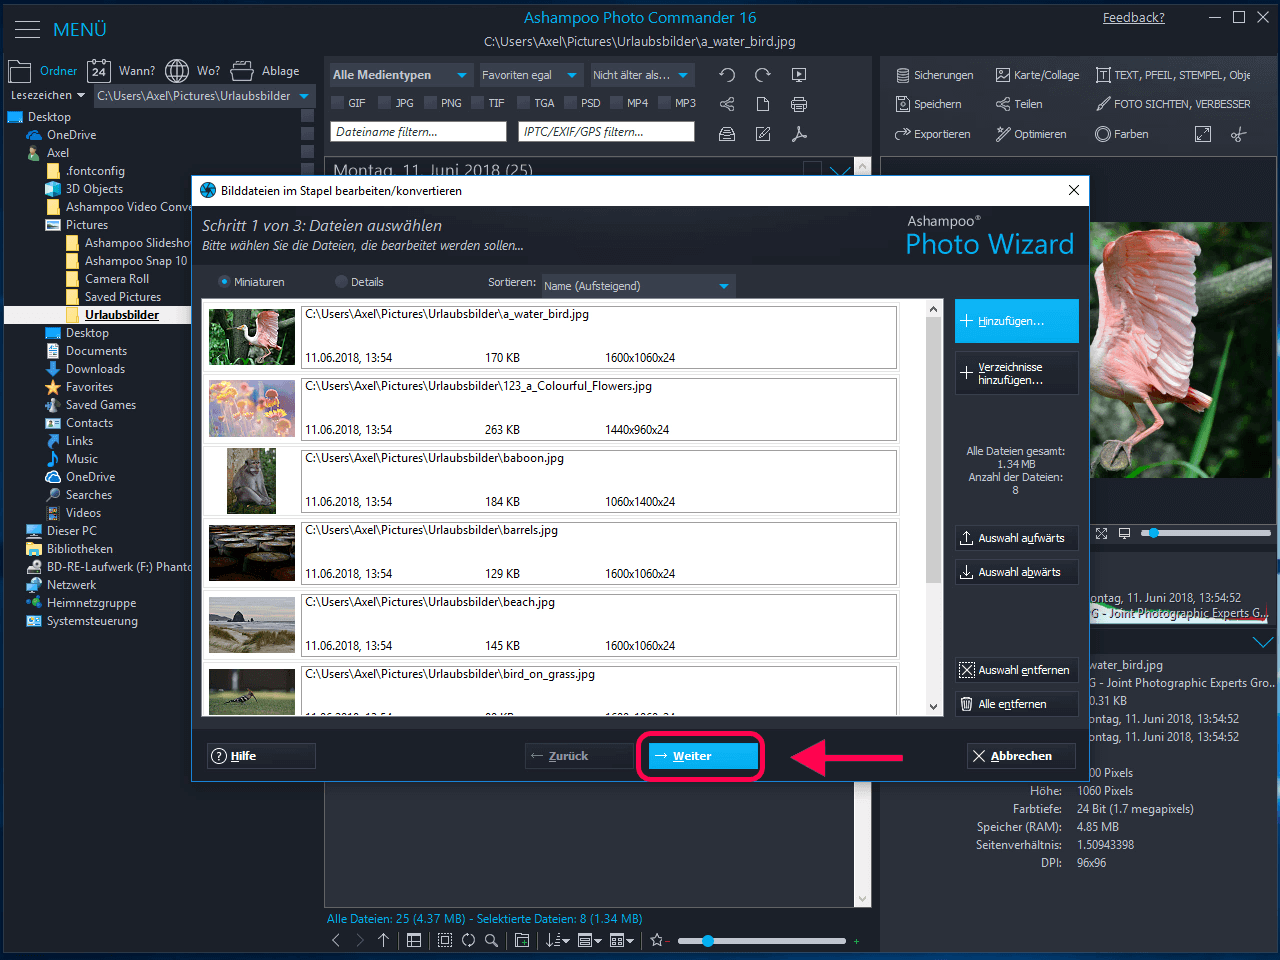Open Karte/Collage tool
Image resolution: width=1280 pixels, height=960 pixels.
(x=1037, y=75)
